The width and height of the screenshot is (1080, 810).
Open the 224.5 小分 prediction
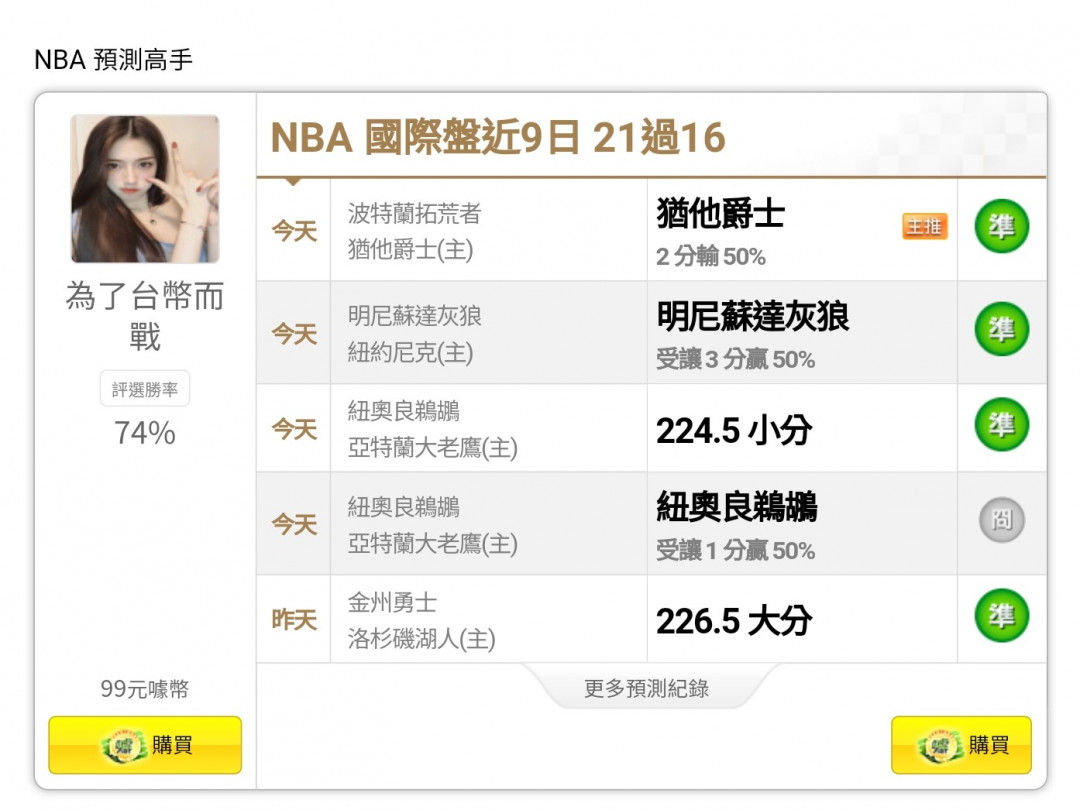click(x=733, y=431)
